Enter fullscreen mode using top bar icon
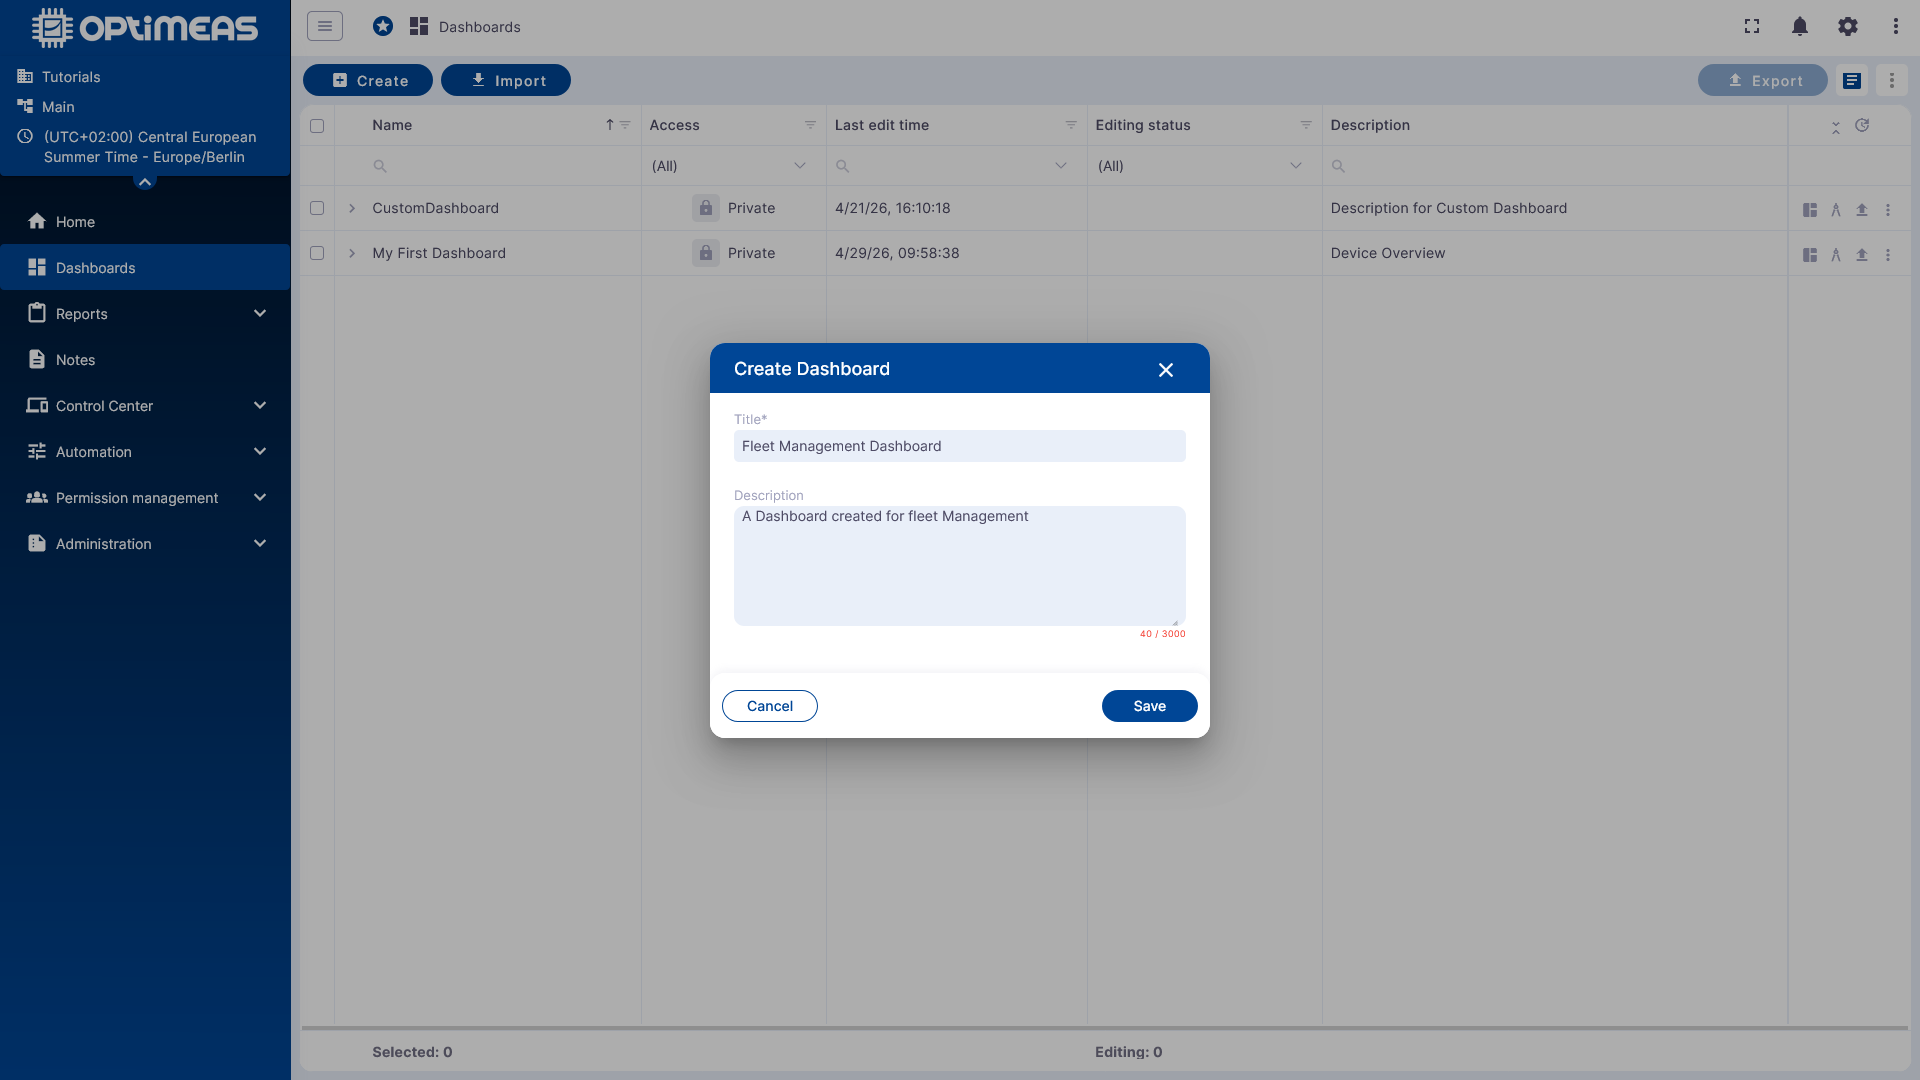The height and width of the screenshot is (1080, 1920). (1752, 26)
